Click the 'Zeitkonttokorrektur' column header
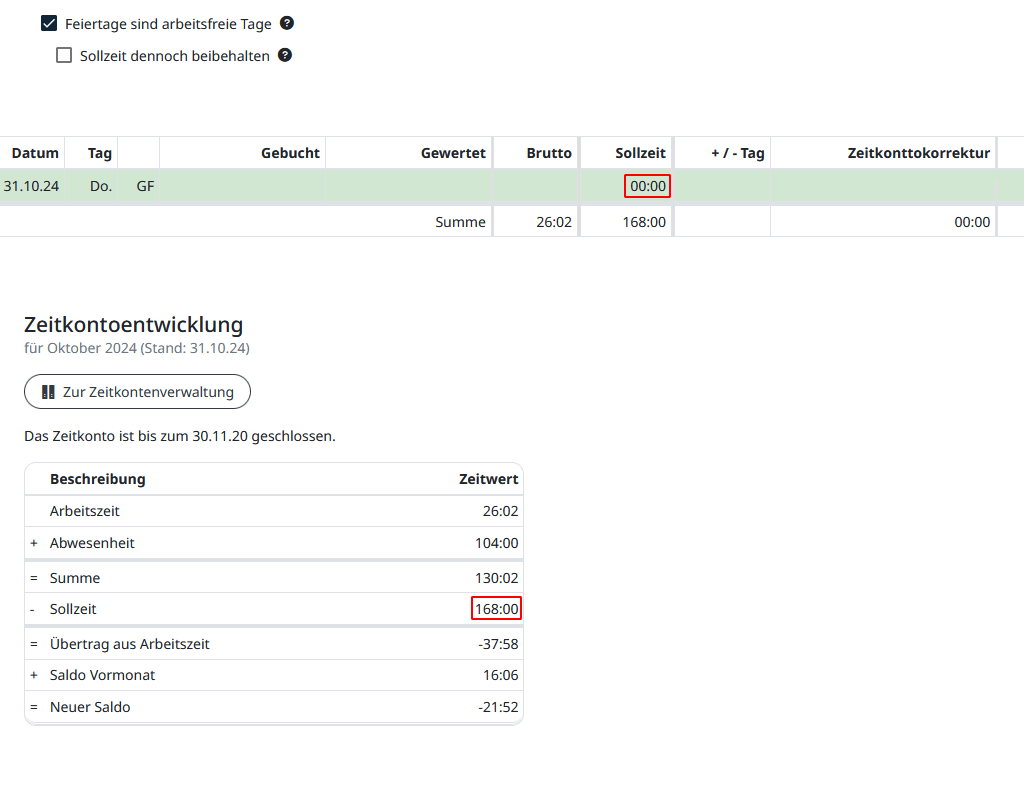Screen dimensions: 1024x800 (x=918, y=153)
